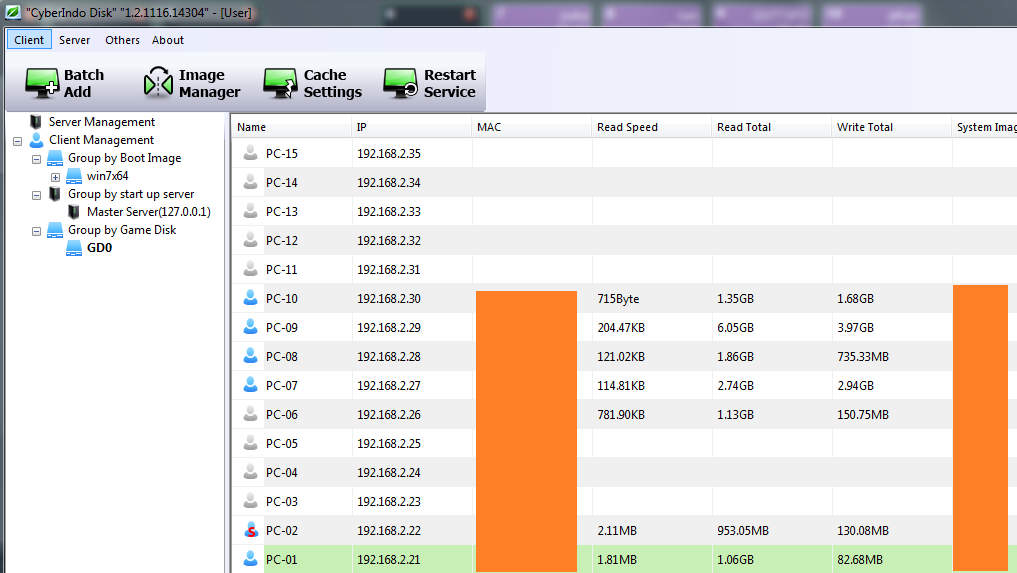
Task: Click the gray user icon of PC-06
Action: pyautogui.click(x=250, y=414)
